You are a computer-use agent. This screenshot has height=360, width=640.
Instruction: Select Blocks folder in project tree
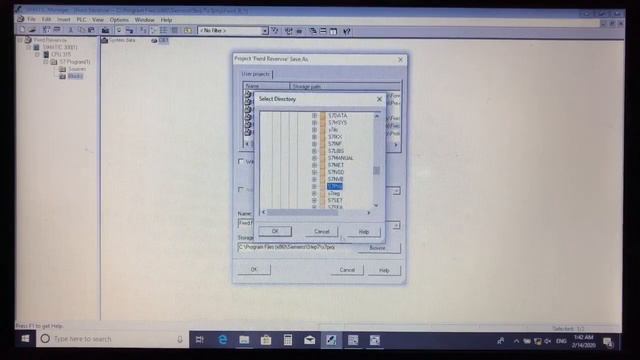click(75, 76)
